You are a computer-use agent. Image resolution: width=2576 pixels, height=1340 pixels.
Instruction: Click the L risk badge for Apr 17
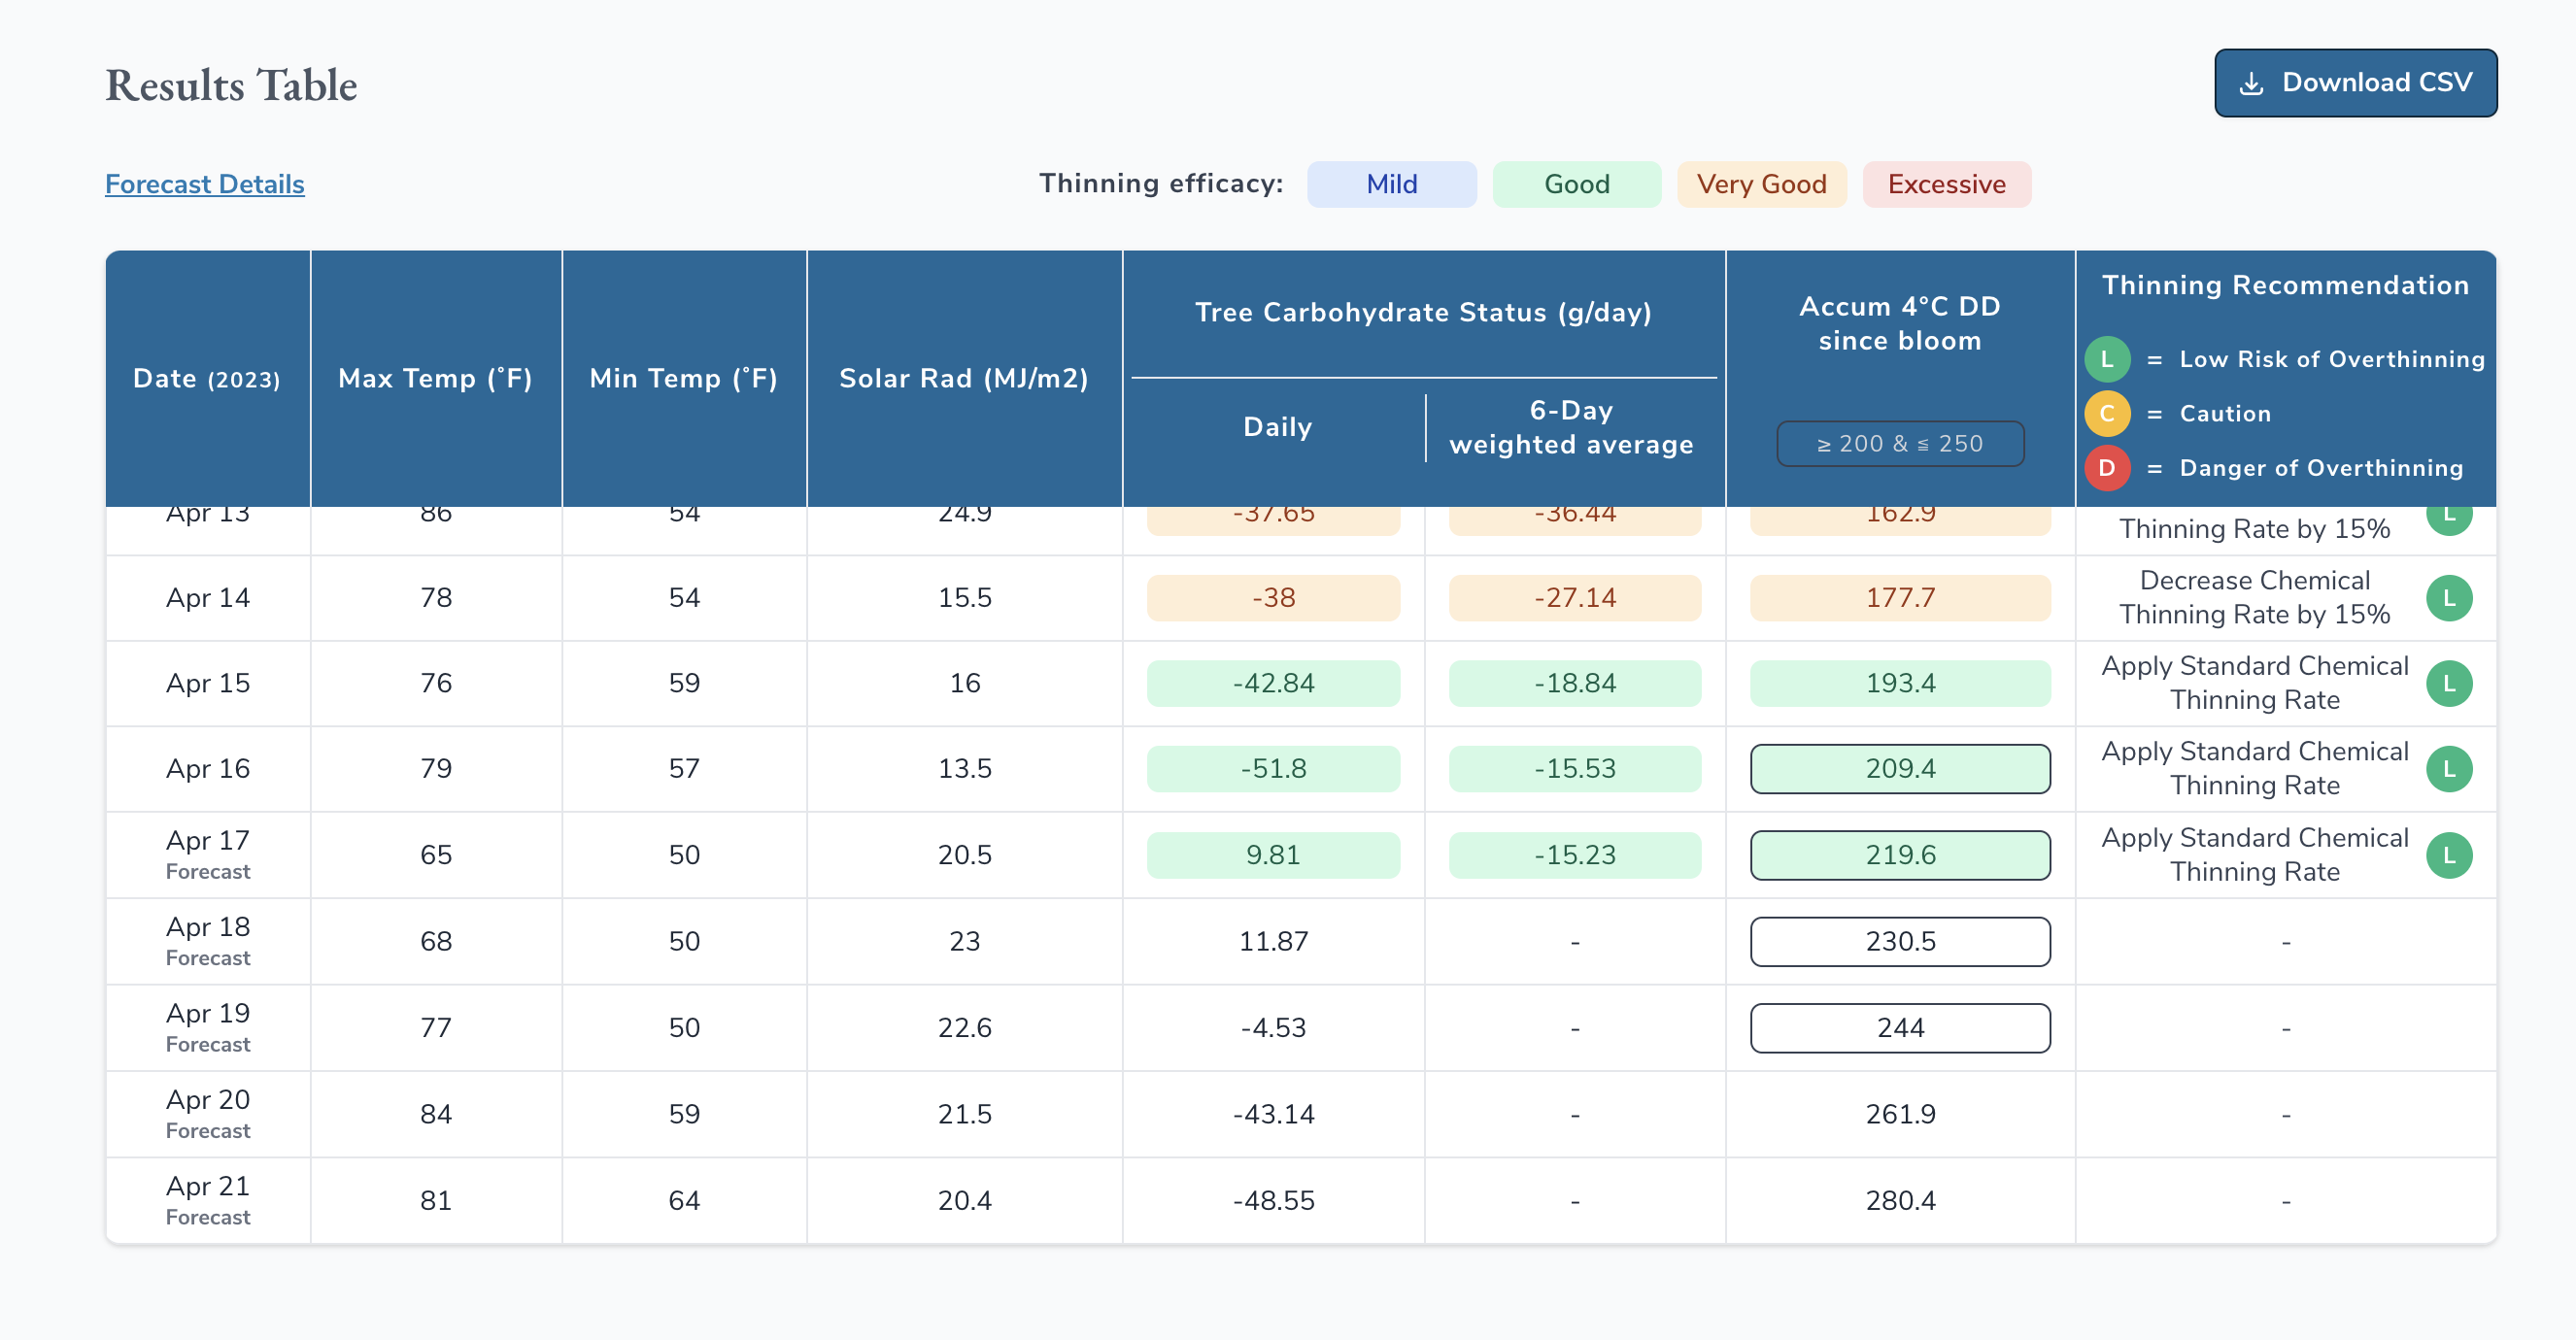tap(2448, 855)
